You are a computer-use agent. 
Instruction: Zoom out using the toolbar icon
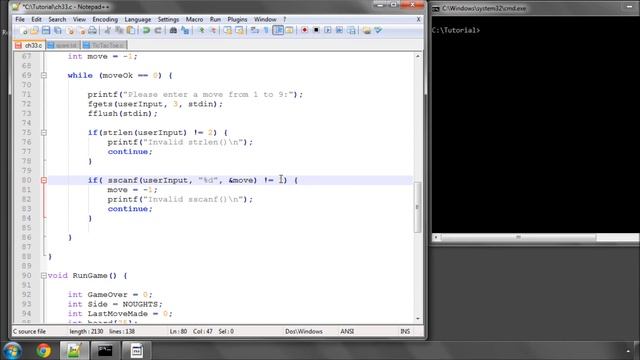(213, 31)
